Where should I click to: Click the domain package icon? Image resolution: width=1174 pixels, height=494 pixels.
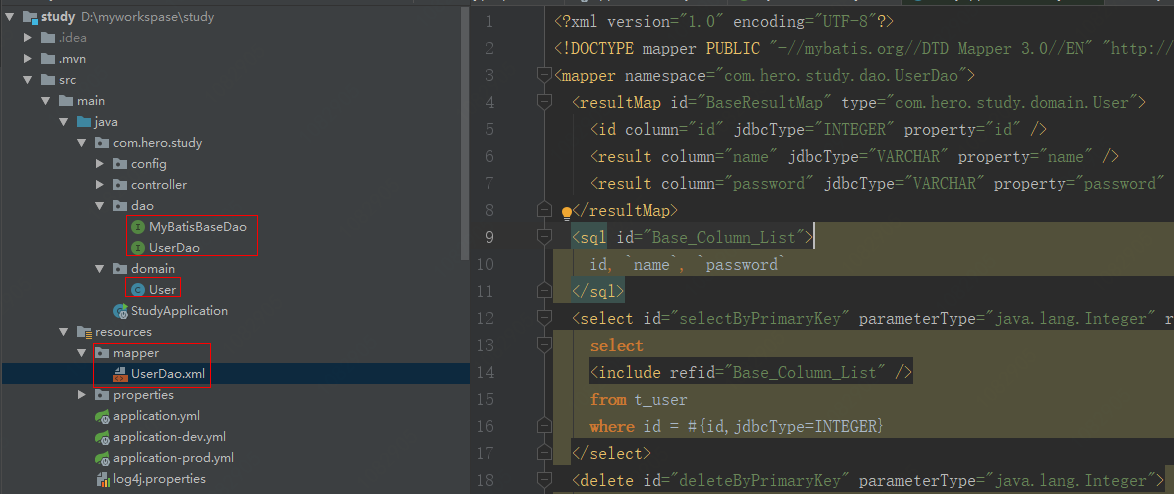[x=120, y=268]
